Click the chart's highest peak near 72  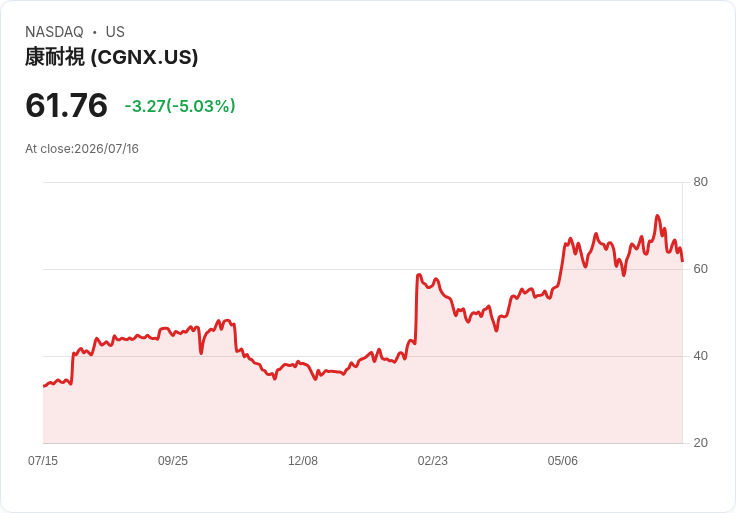coord(657,216)
